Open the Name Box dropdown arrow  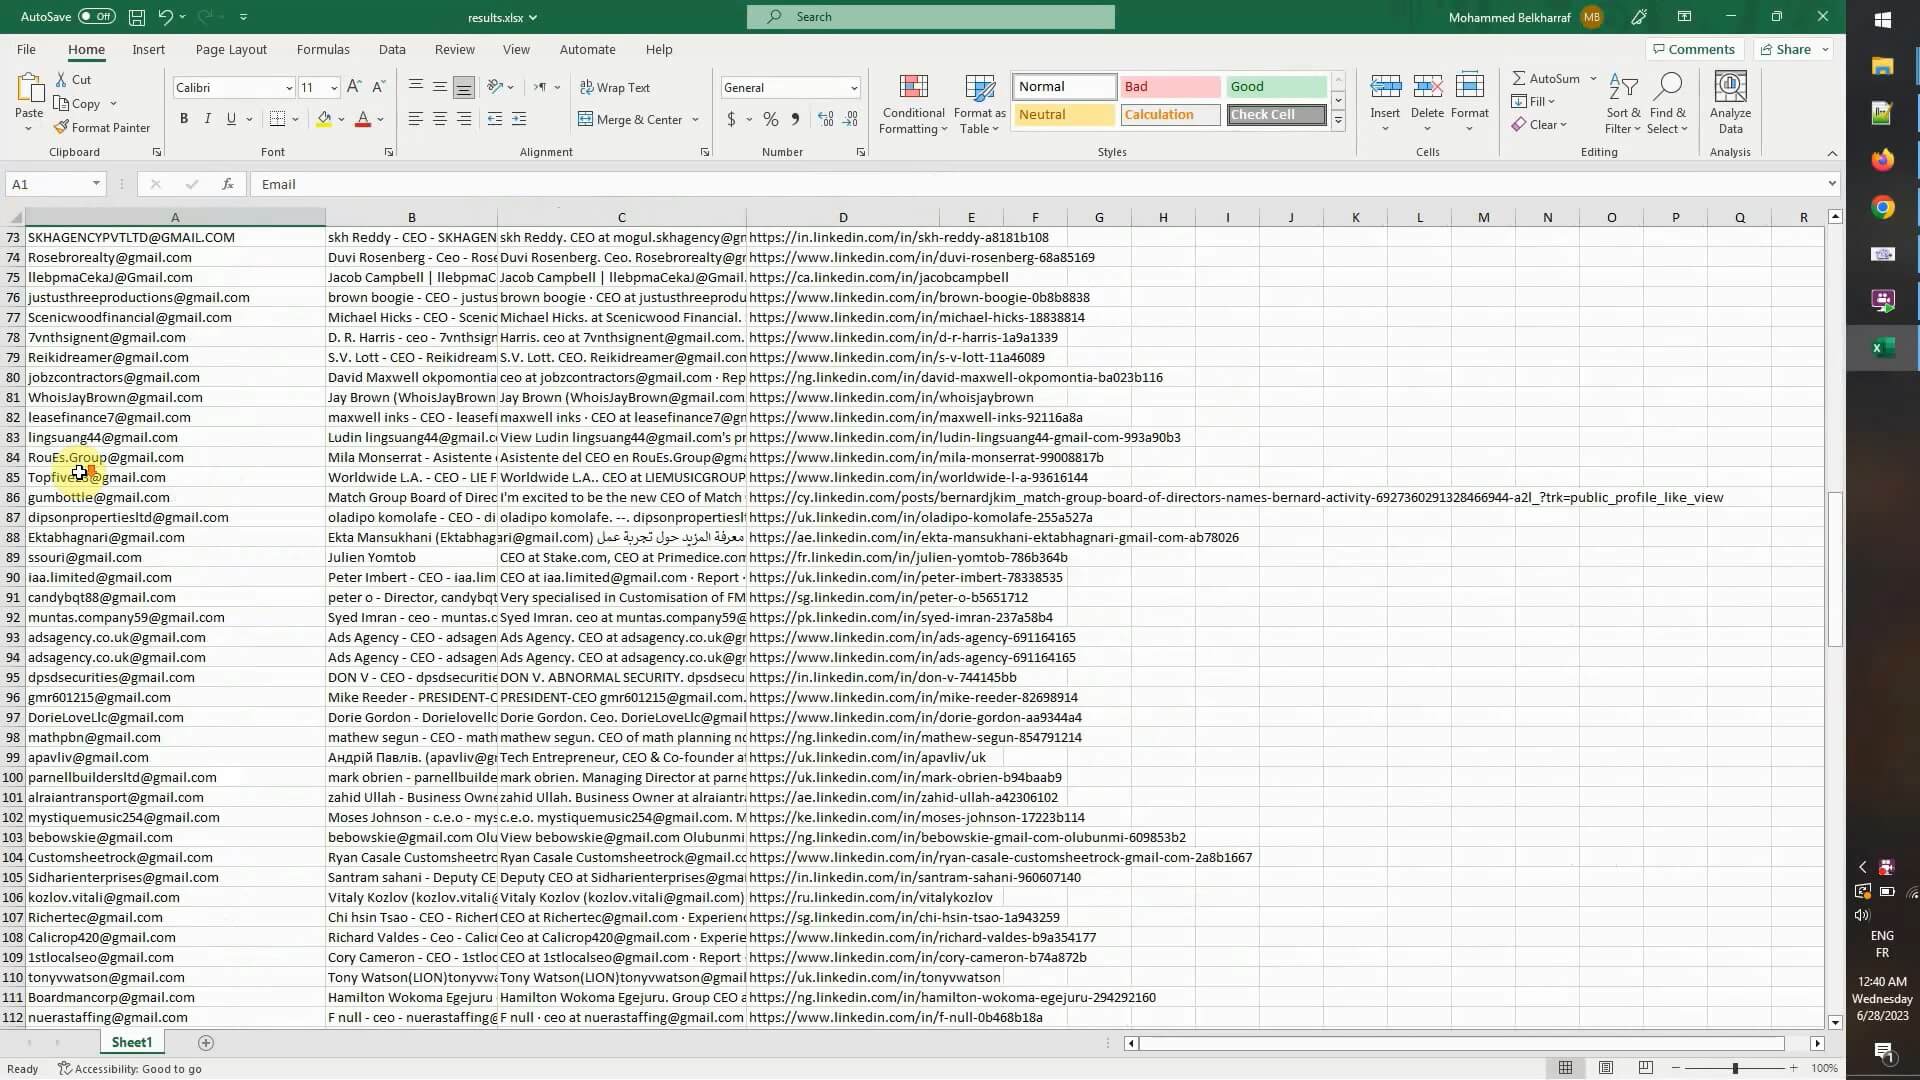pos(96,184)
